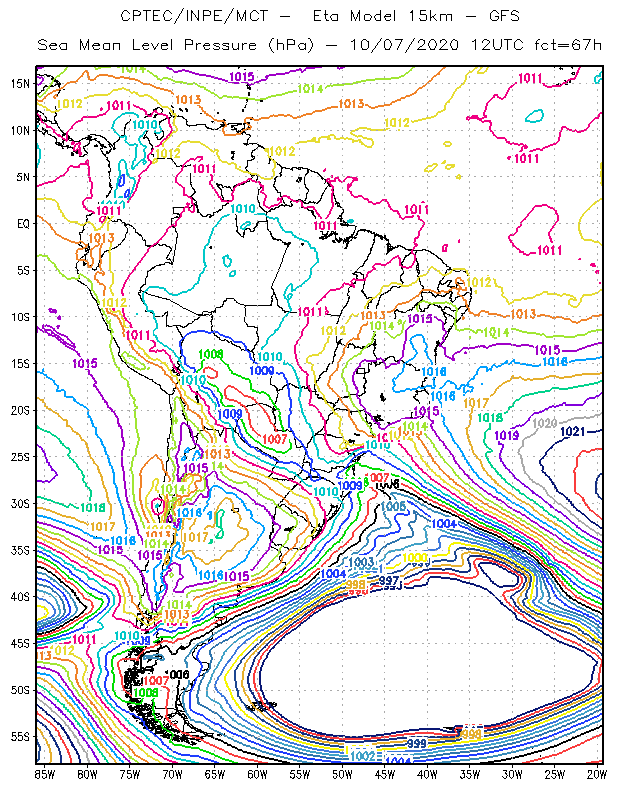The width and height of the screenshot is (618, 800).
Task: Click the '80W' longitude axis label
Action: [87, 775]
